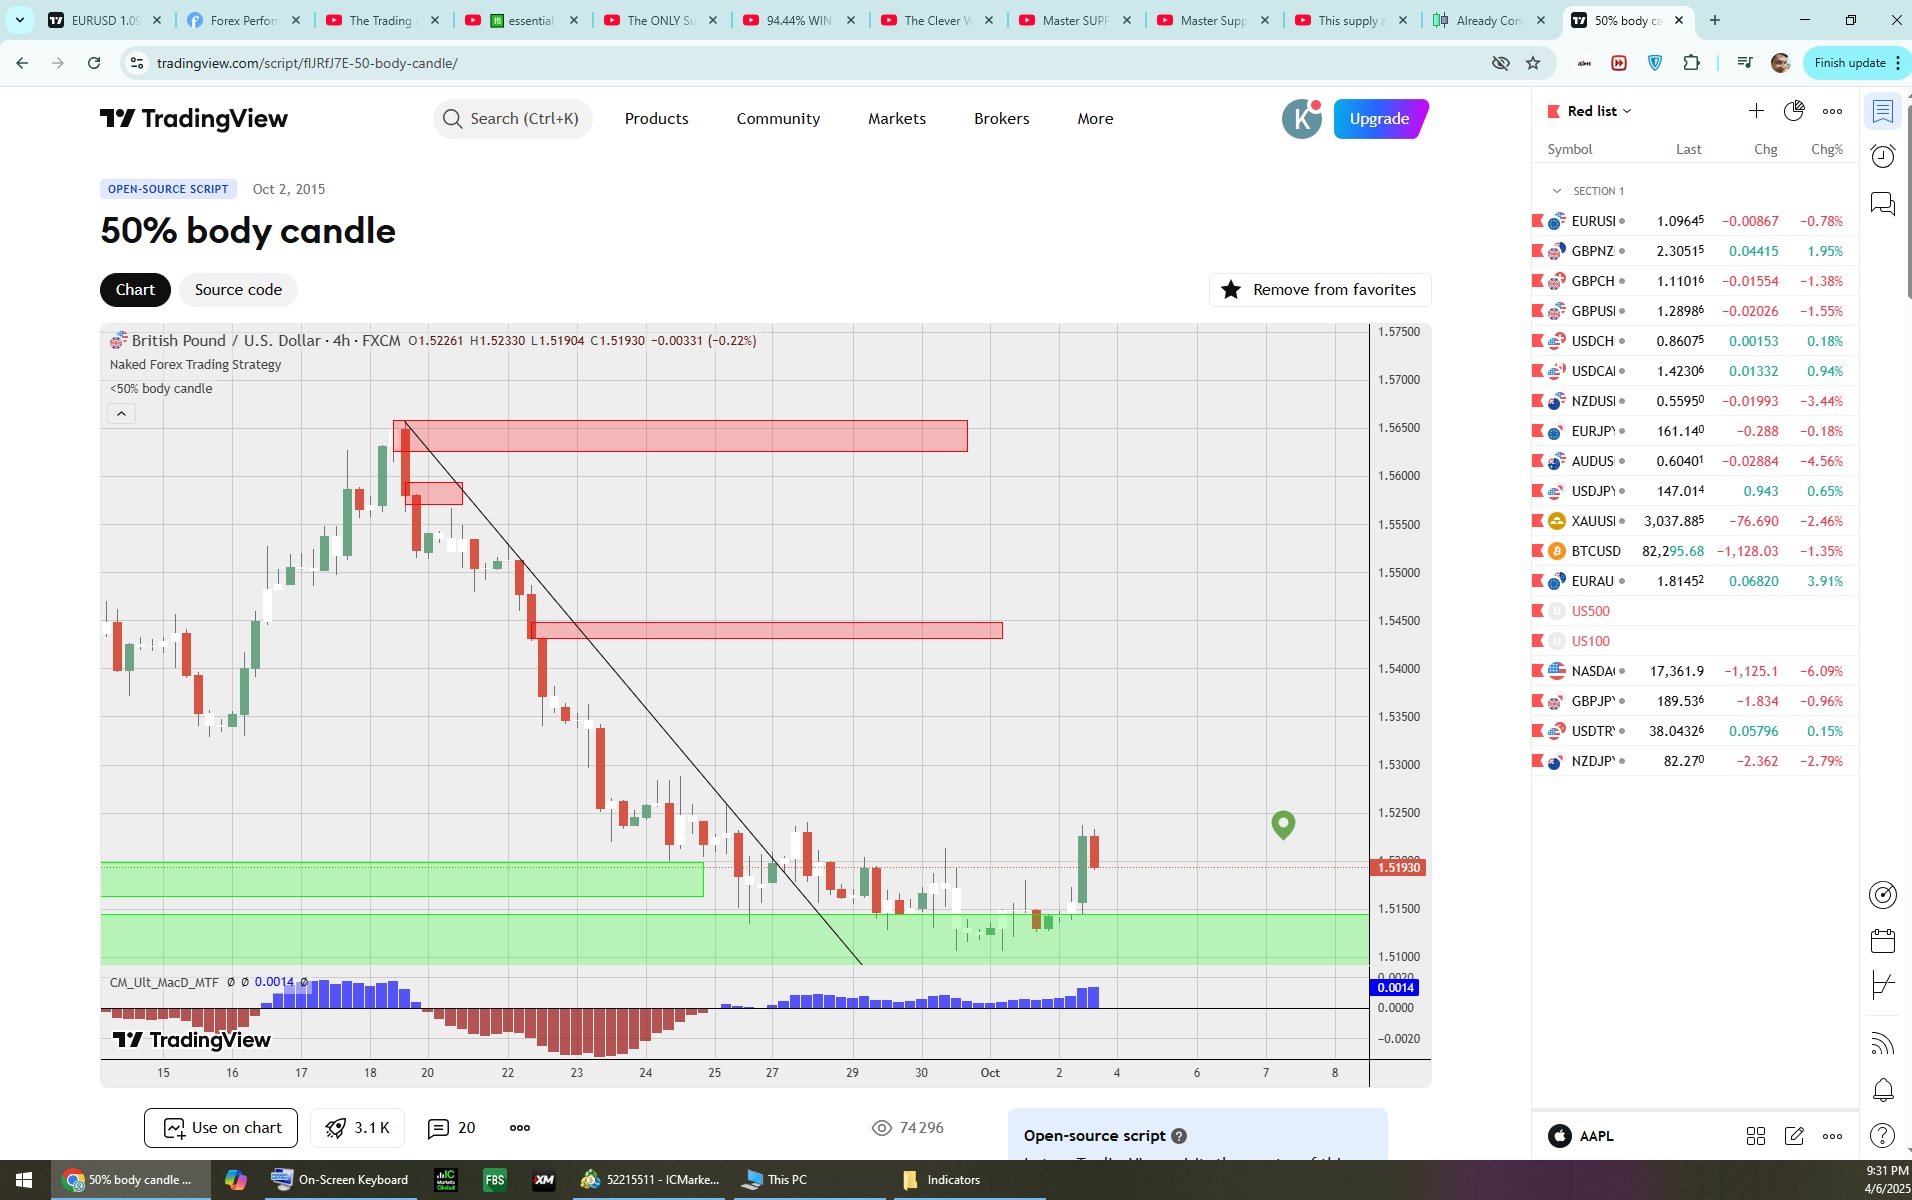Add a symbol with the plus icon
1912x1200 pixels.
pyautogui.click(x=1756, y=111)
